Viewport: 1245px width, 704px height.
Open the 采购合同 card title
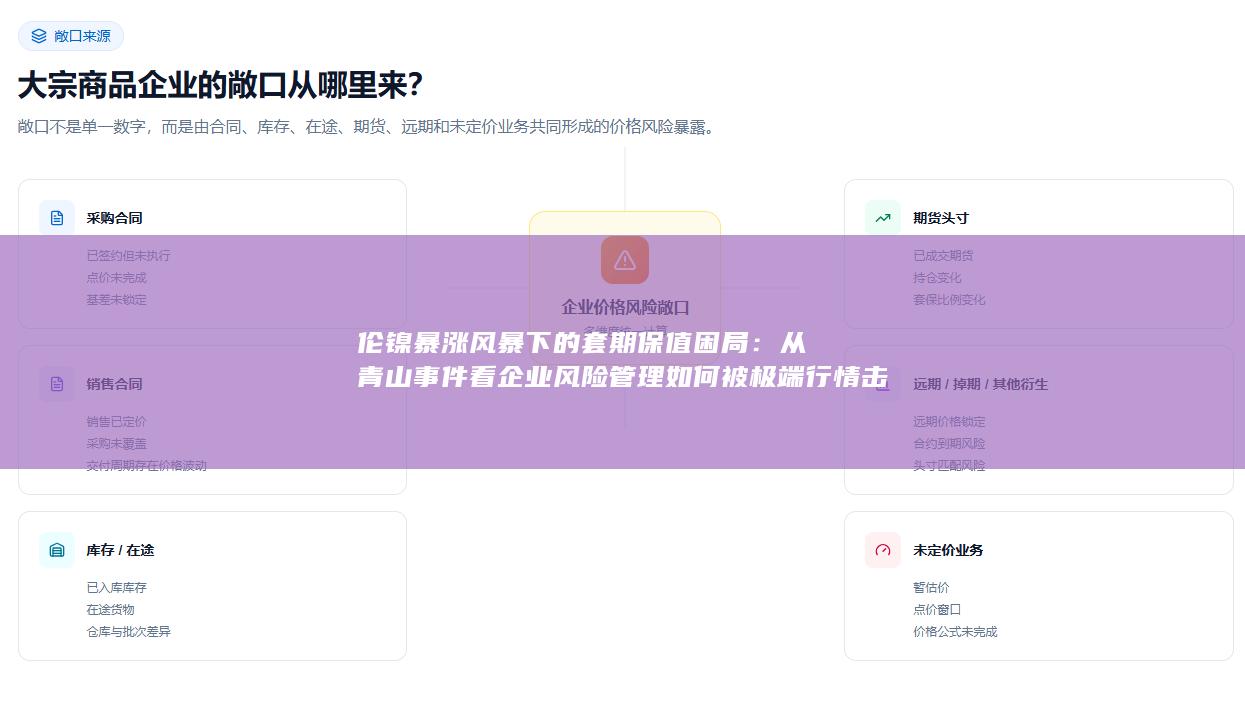115,218
